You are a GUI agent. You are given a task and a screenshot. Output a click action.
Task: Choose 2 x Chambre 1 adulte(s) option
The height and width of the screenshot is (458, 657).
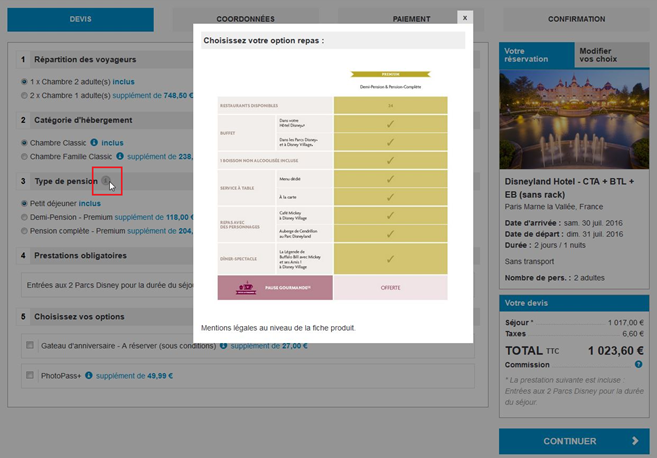click(24, 95)
